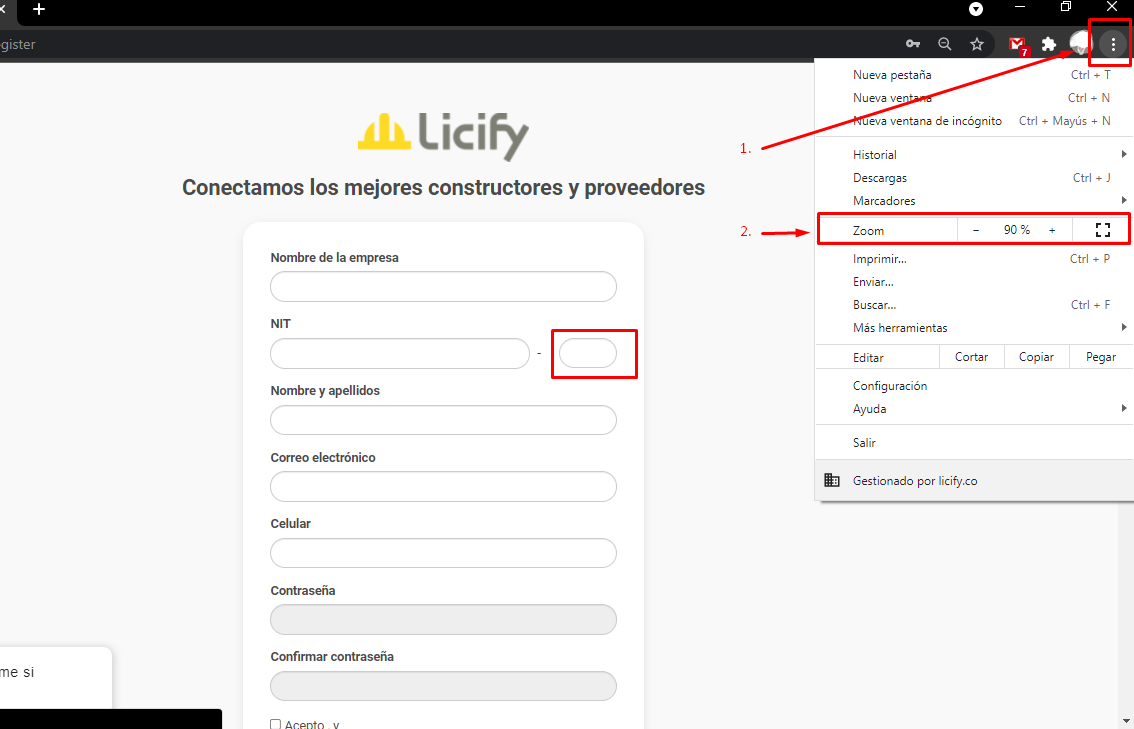
Task: Focus the main NIT number field
Action: coord(400,354)
